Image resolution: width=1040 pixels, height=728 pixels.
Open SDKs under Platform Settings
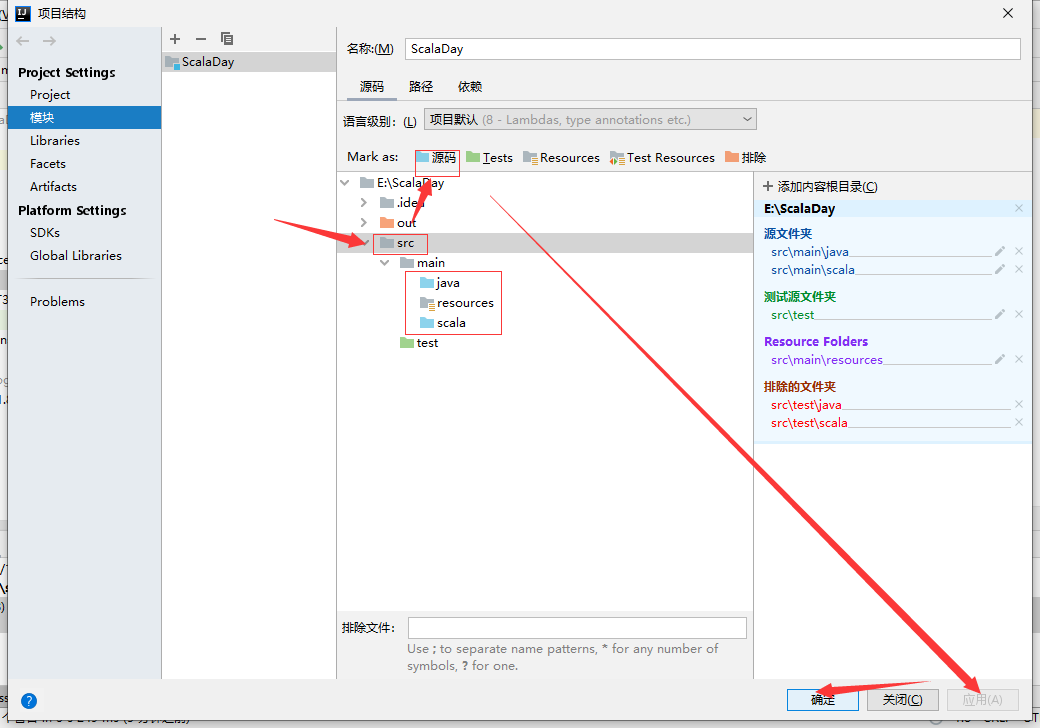click(44, 233)
